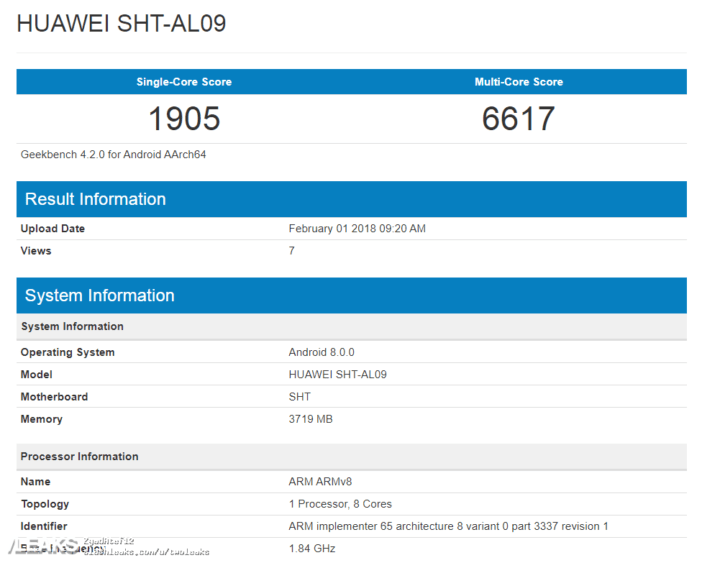
Task: Click the date February 01 2018 09:20 AM
Action: (357, 229)
